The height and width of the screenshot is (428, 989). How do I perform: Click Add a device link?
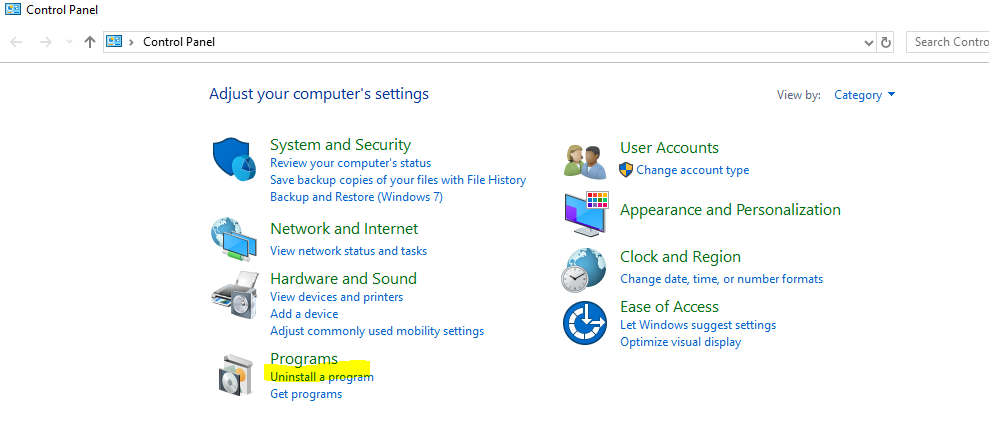(304, 313)
